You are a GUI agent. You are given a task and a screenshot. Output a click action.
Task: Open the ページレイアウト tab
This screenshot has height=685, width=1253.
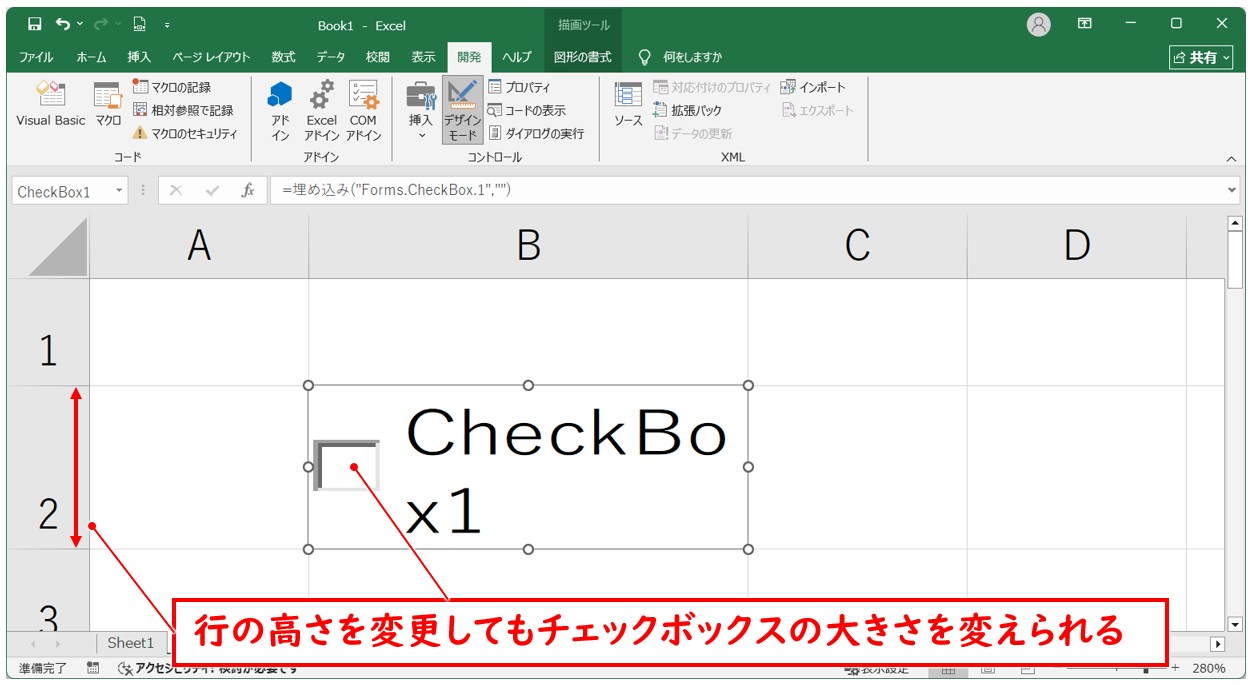[211, 57]
